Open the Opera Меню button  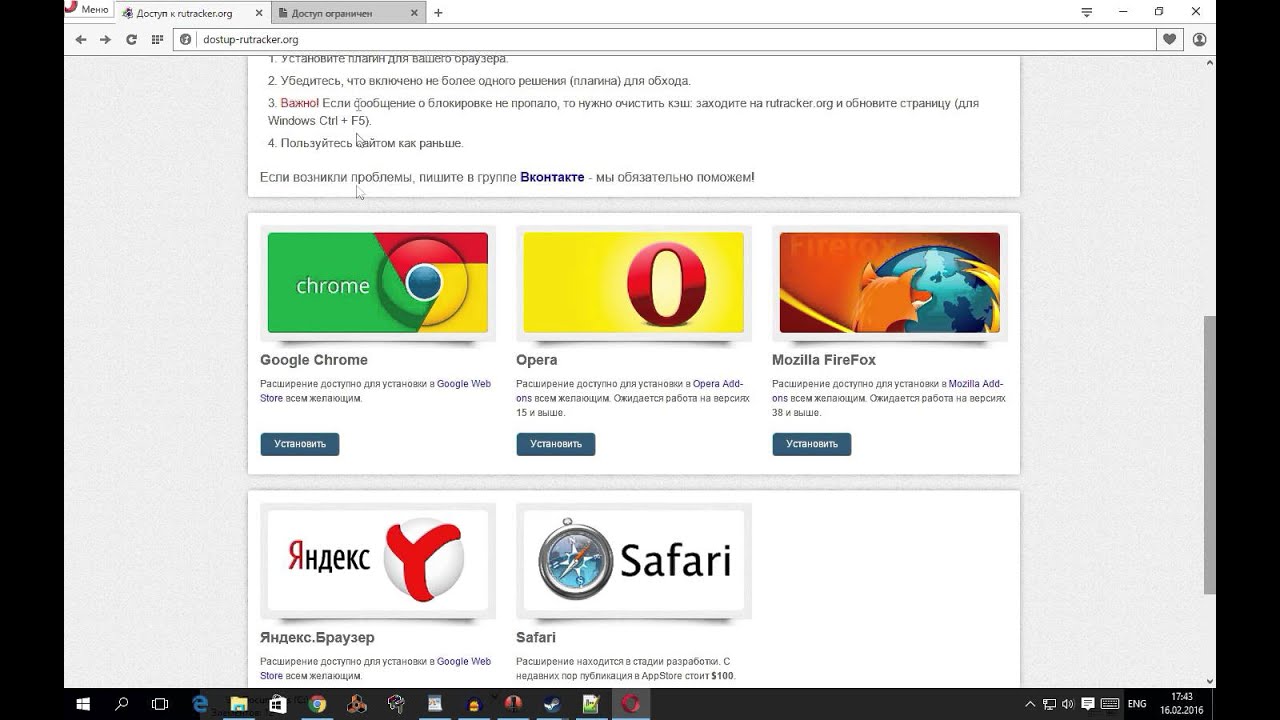pyautogui.click(x=87, y=9)
